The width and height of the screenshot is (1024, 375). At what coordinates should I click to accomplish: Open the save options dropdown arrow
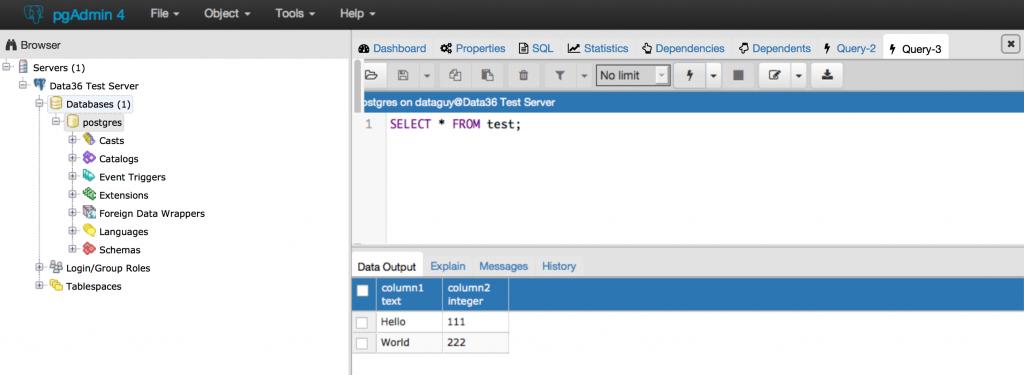[x=426, y=75]
